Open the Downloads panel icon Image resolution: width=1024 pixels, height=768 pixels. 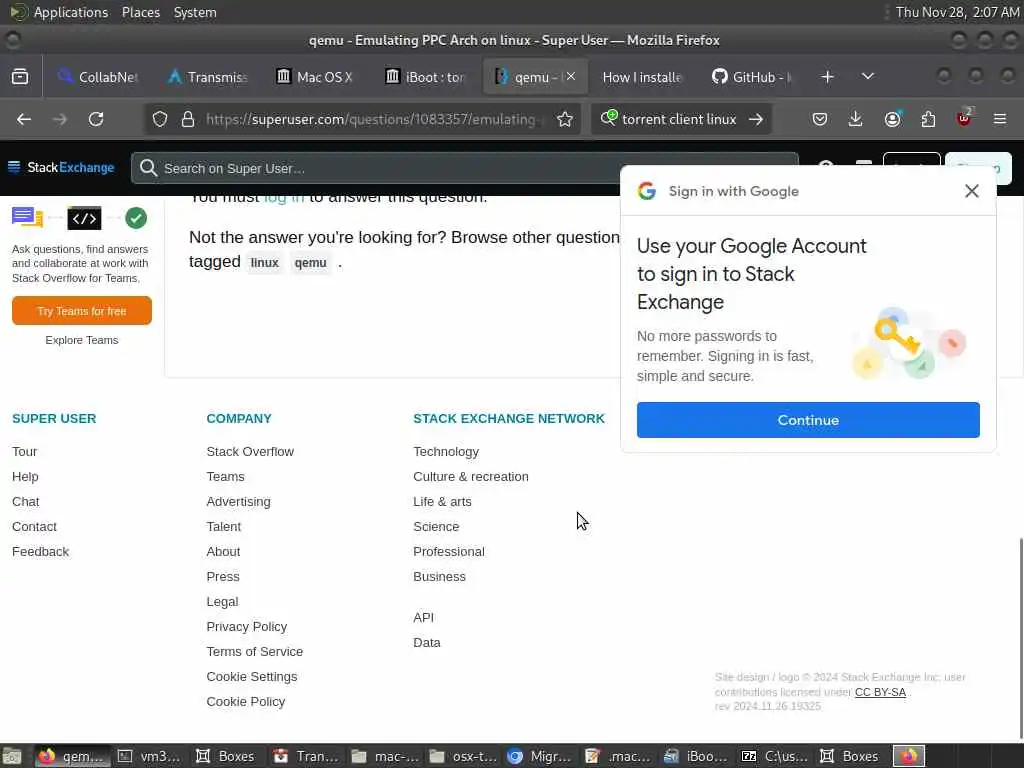[856, 120]
